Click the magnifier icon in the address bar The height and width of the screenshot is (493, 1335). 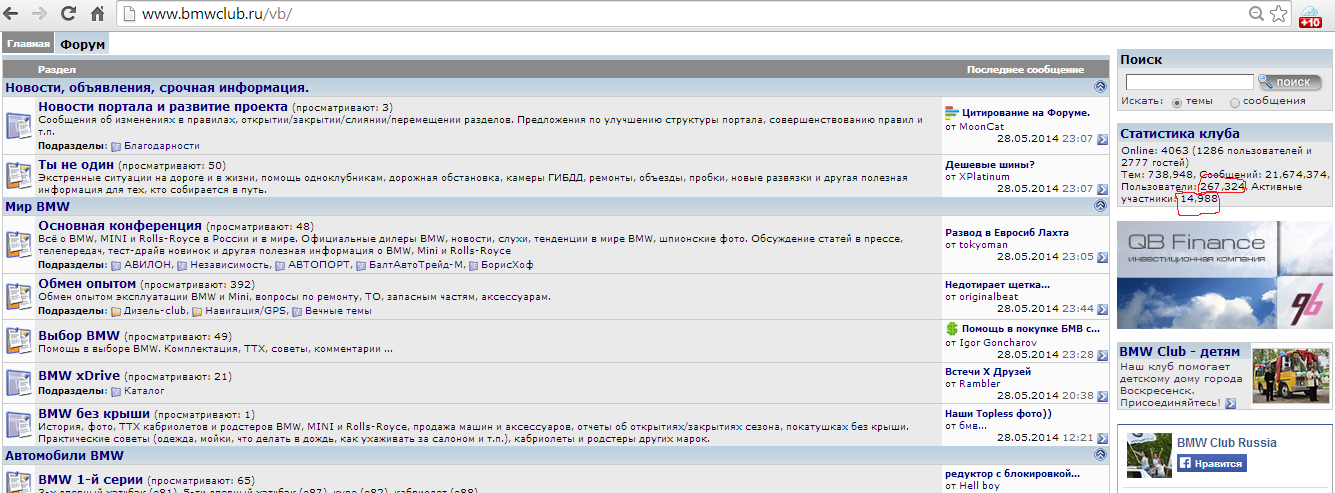click(1257, 14)
